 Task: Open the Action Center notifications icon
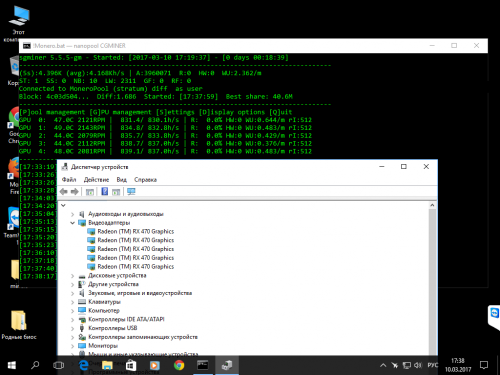484,365
